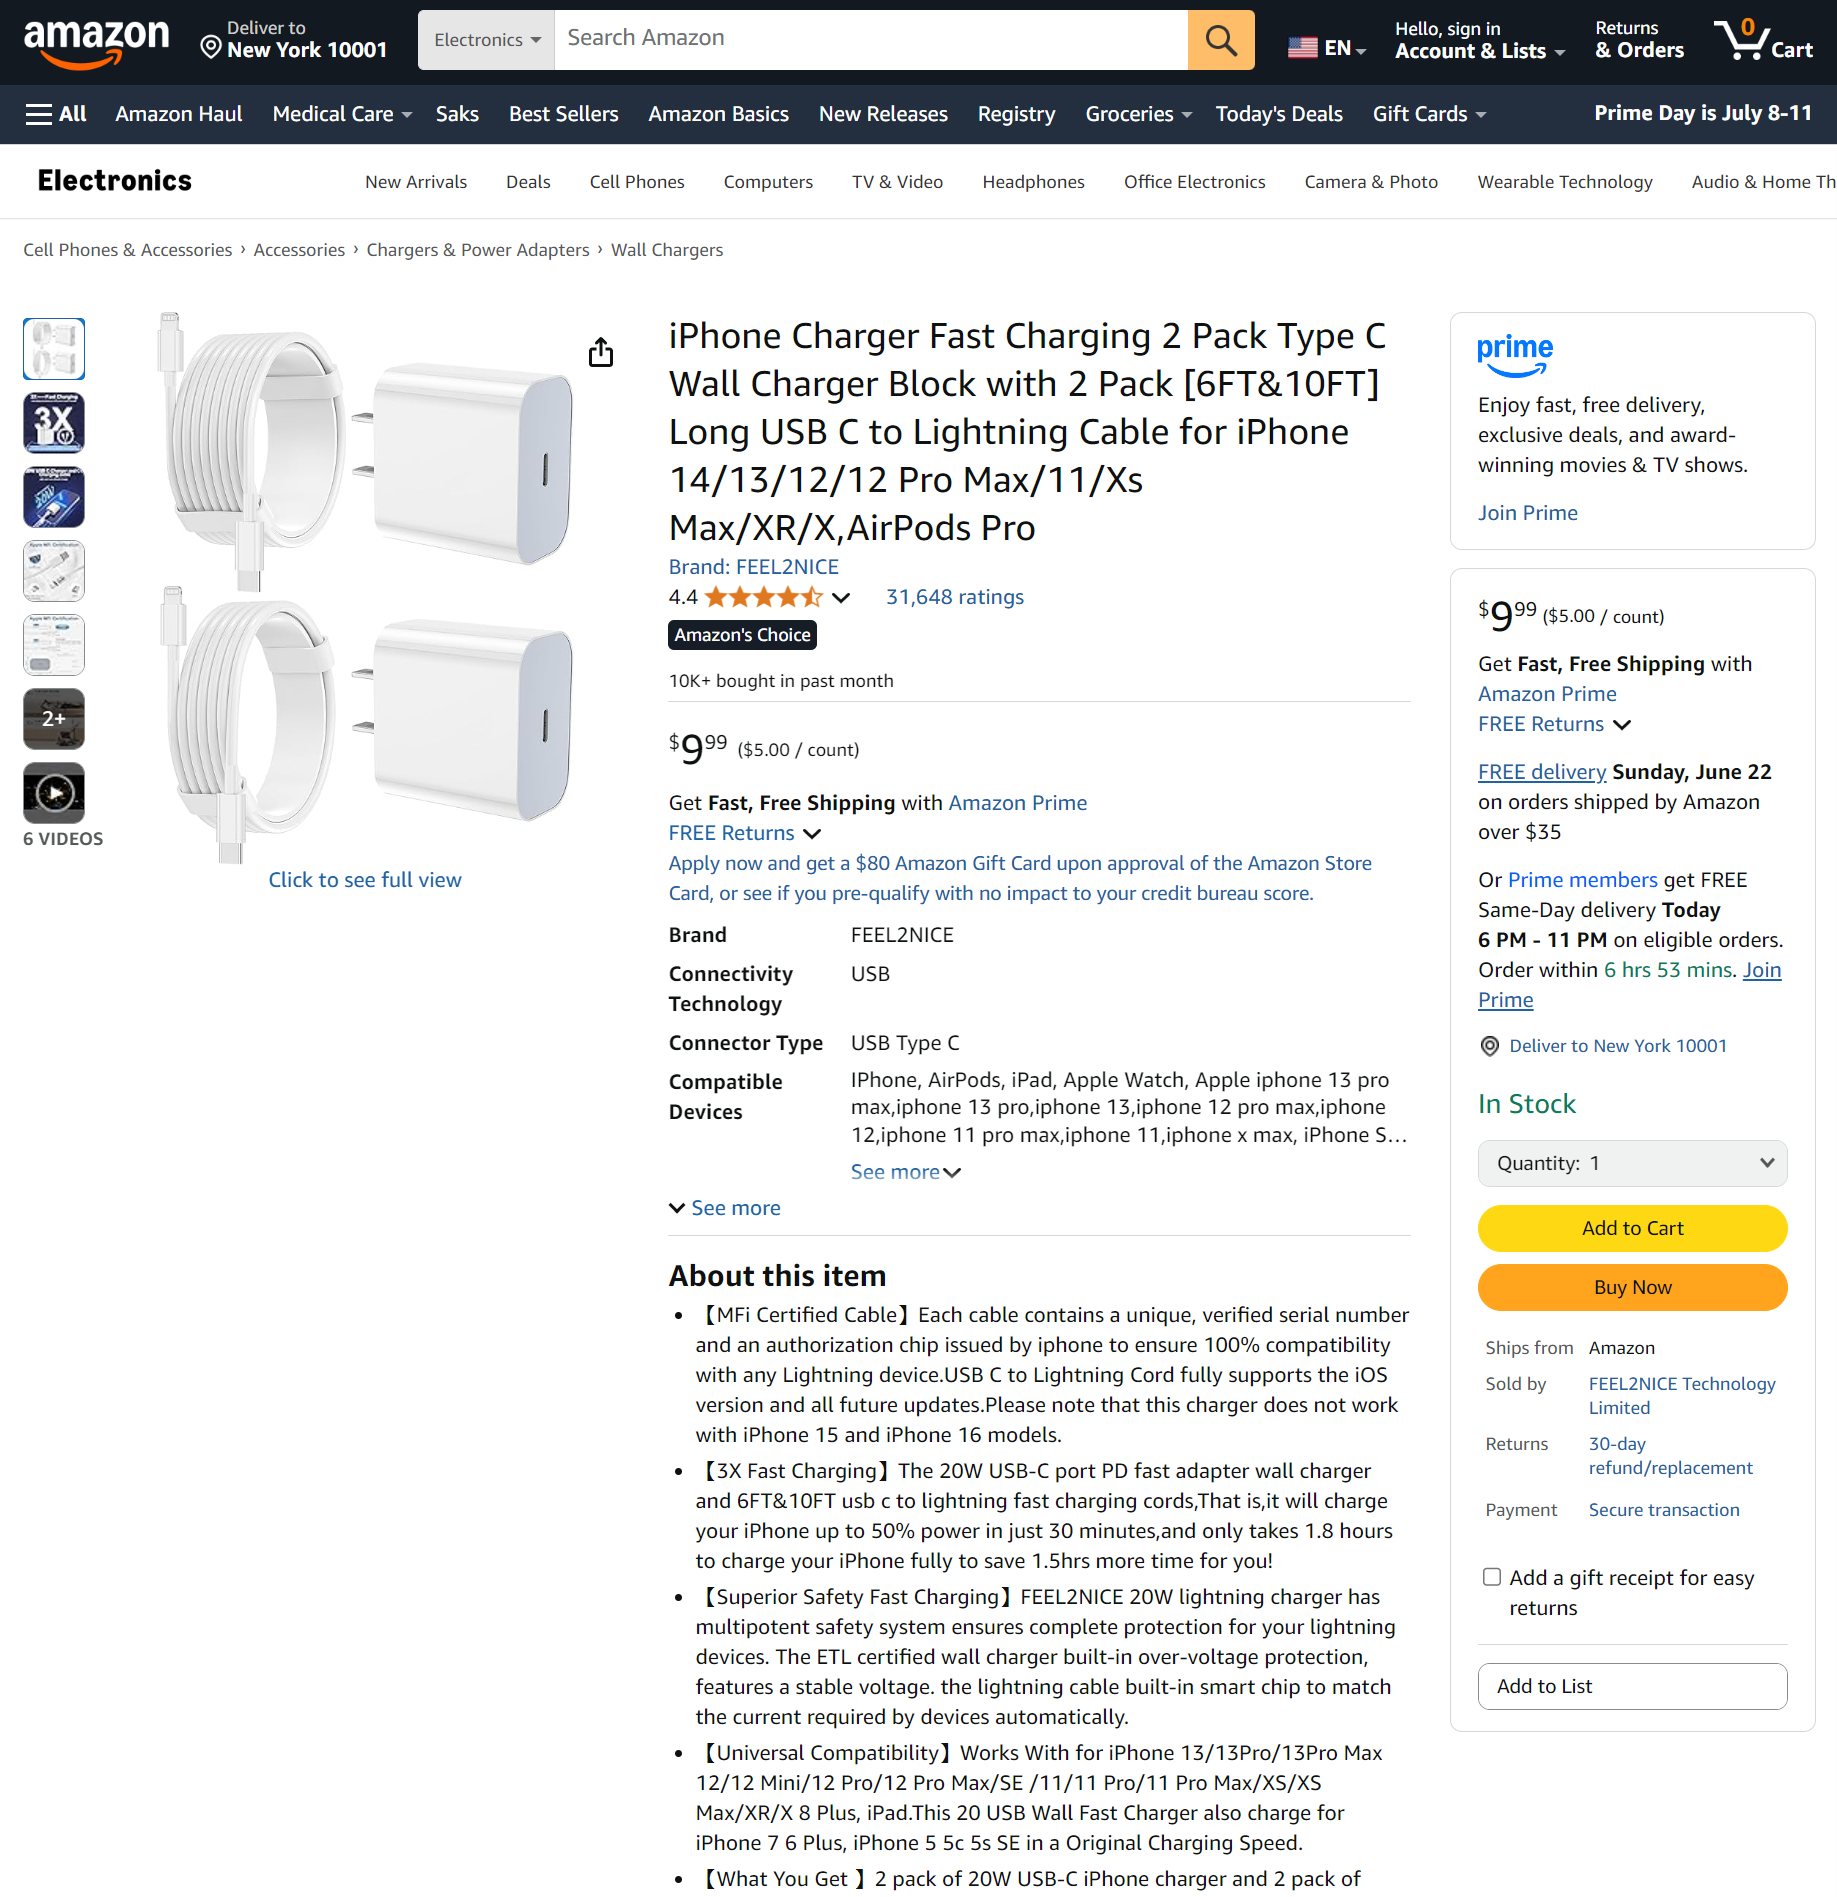Screen dimensions: 1837x1897
Task: Expand the star rating breakdown chevron
Action: click(x=842, y=598)
